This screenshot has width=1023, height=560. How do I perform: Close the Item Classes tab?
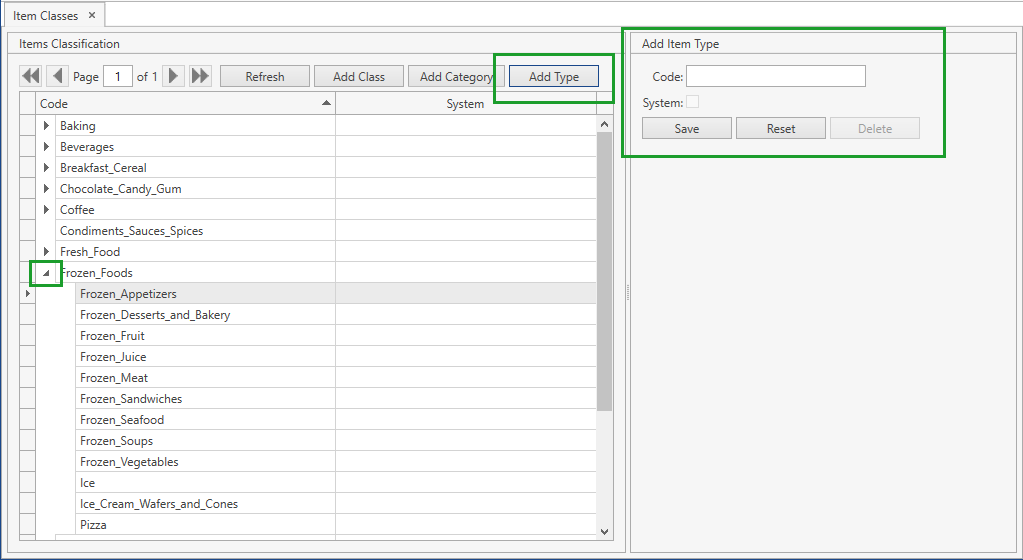92,15
